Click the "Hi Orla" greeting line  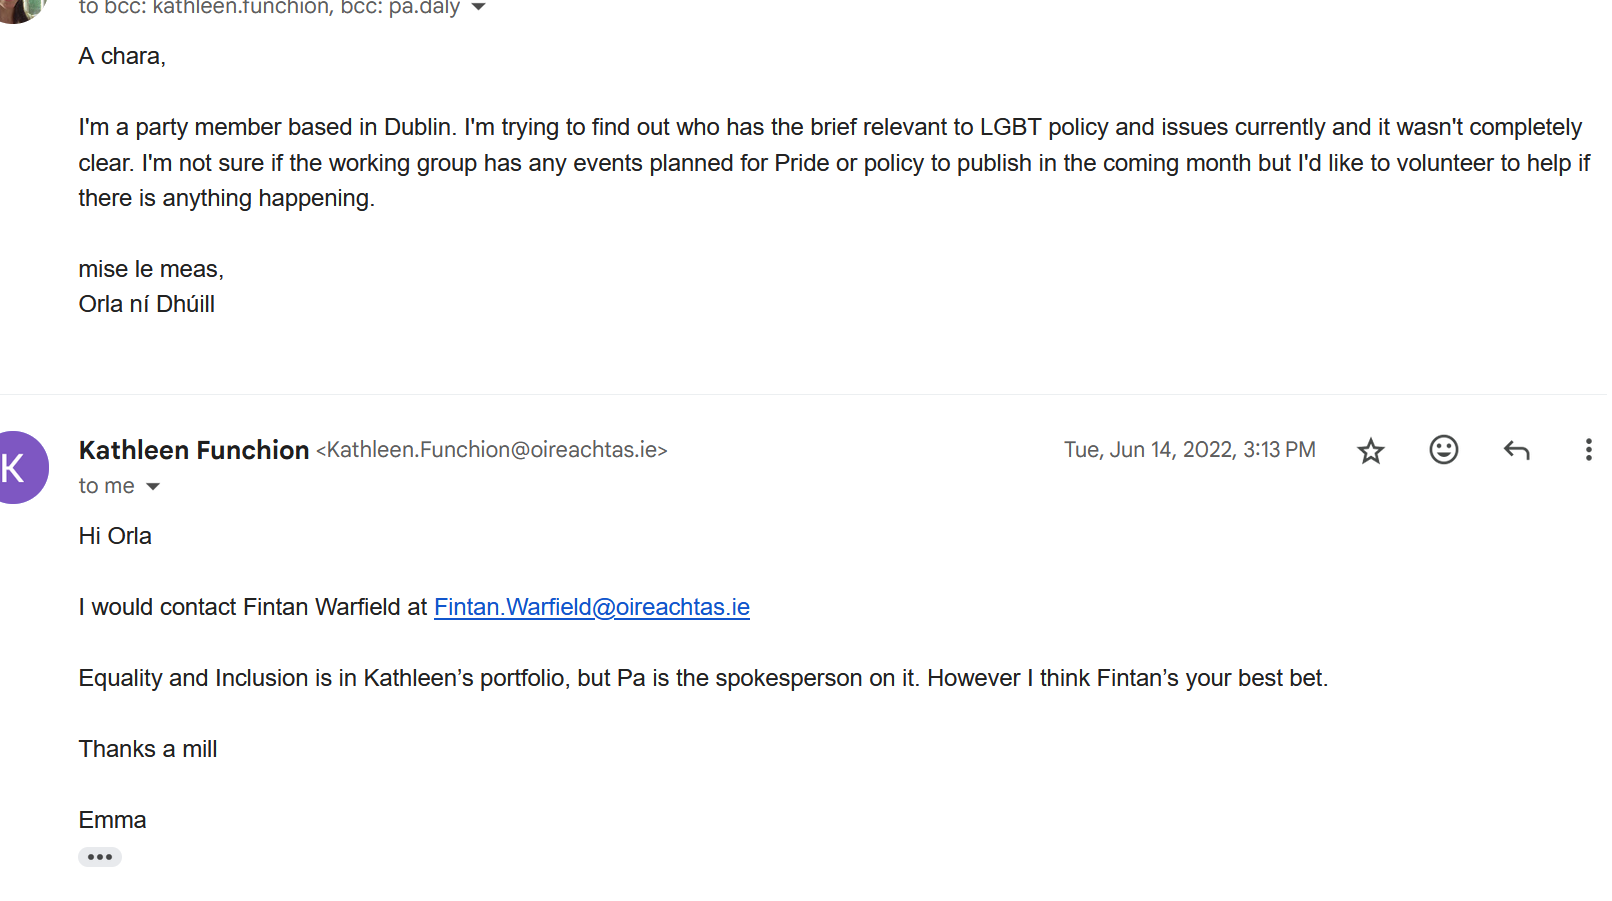115,536
